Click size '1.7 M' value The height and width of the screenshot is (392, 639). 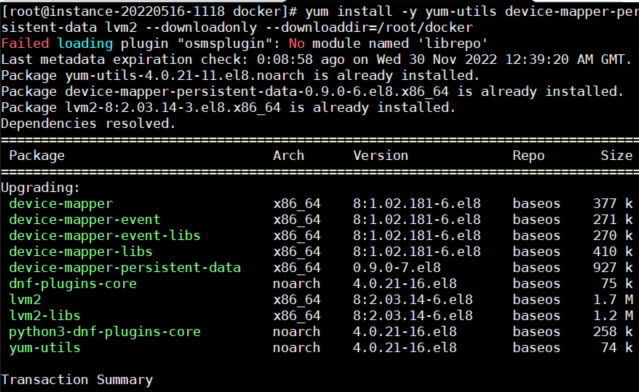tap(613, 300)
